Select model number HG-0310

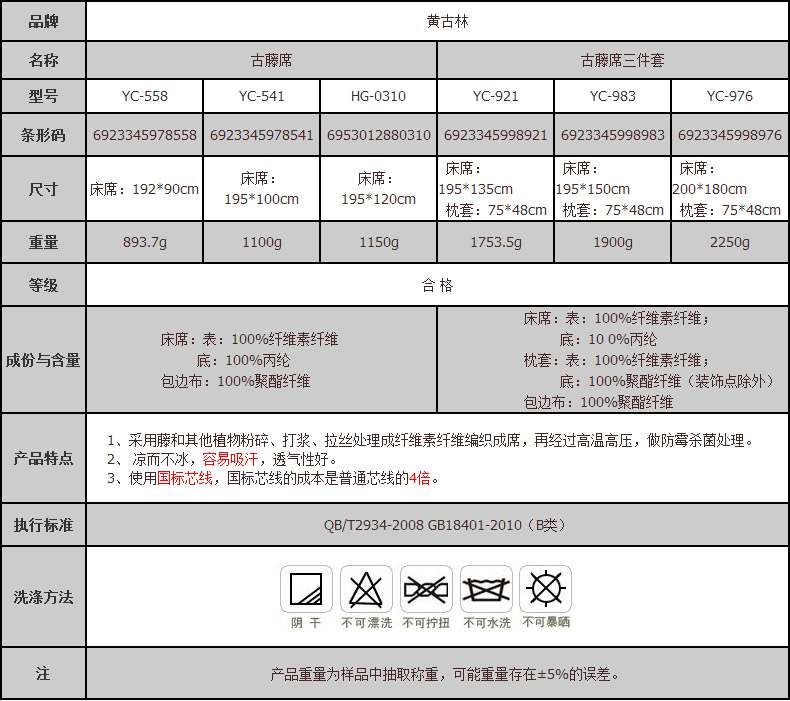[378, 96]
